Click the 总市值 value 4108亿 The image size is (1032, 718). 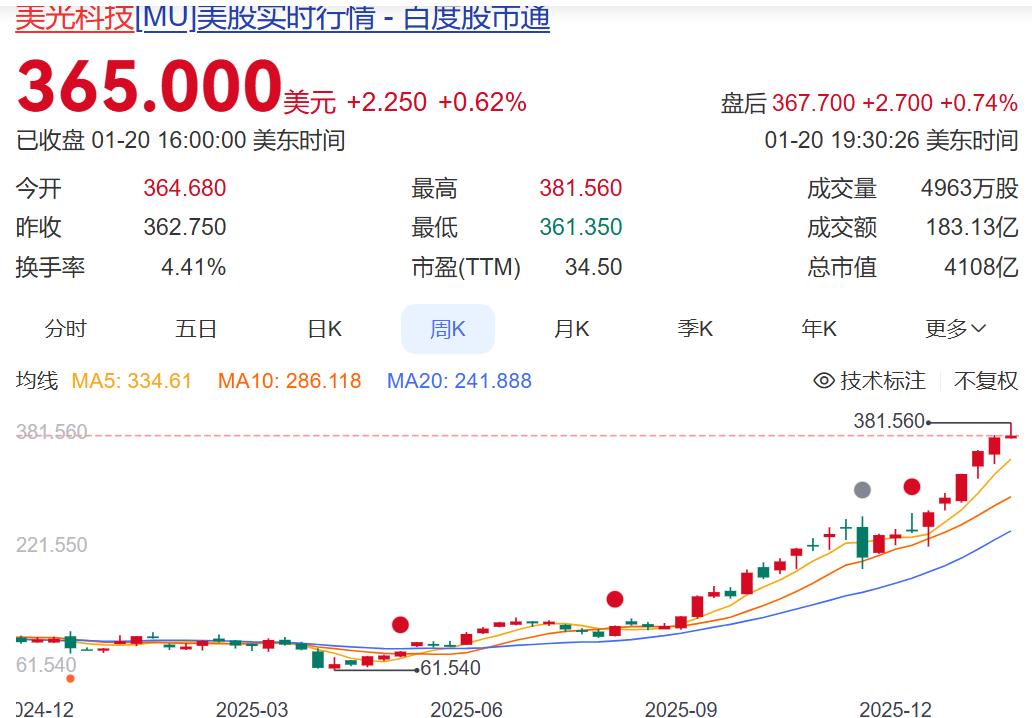(x=981, y=267)
